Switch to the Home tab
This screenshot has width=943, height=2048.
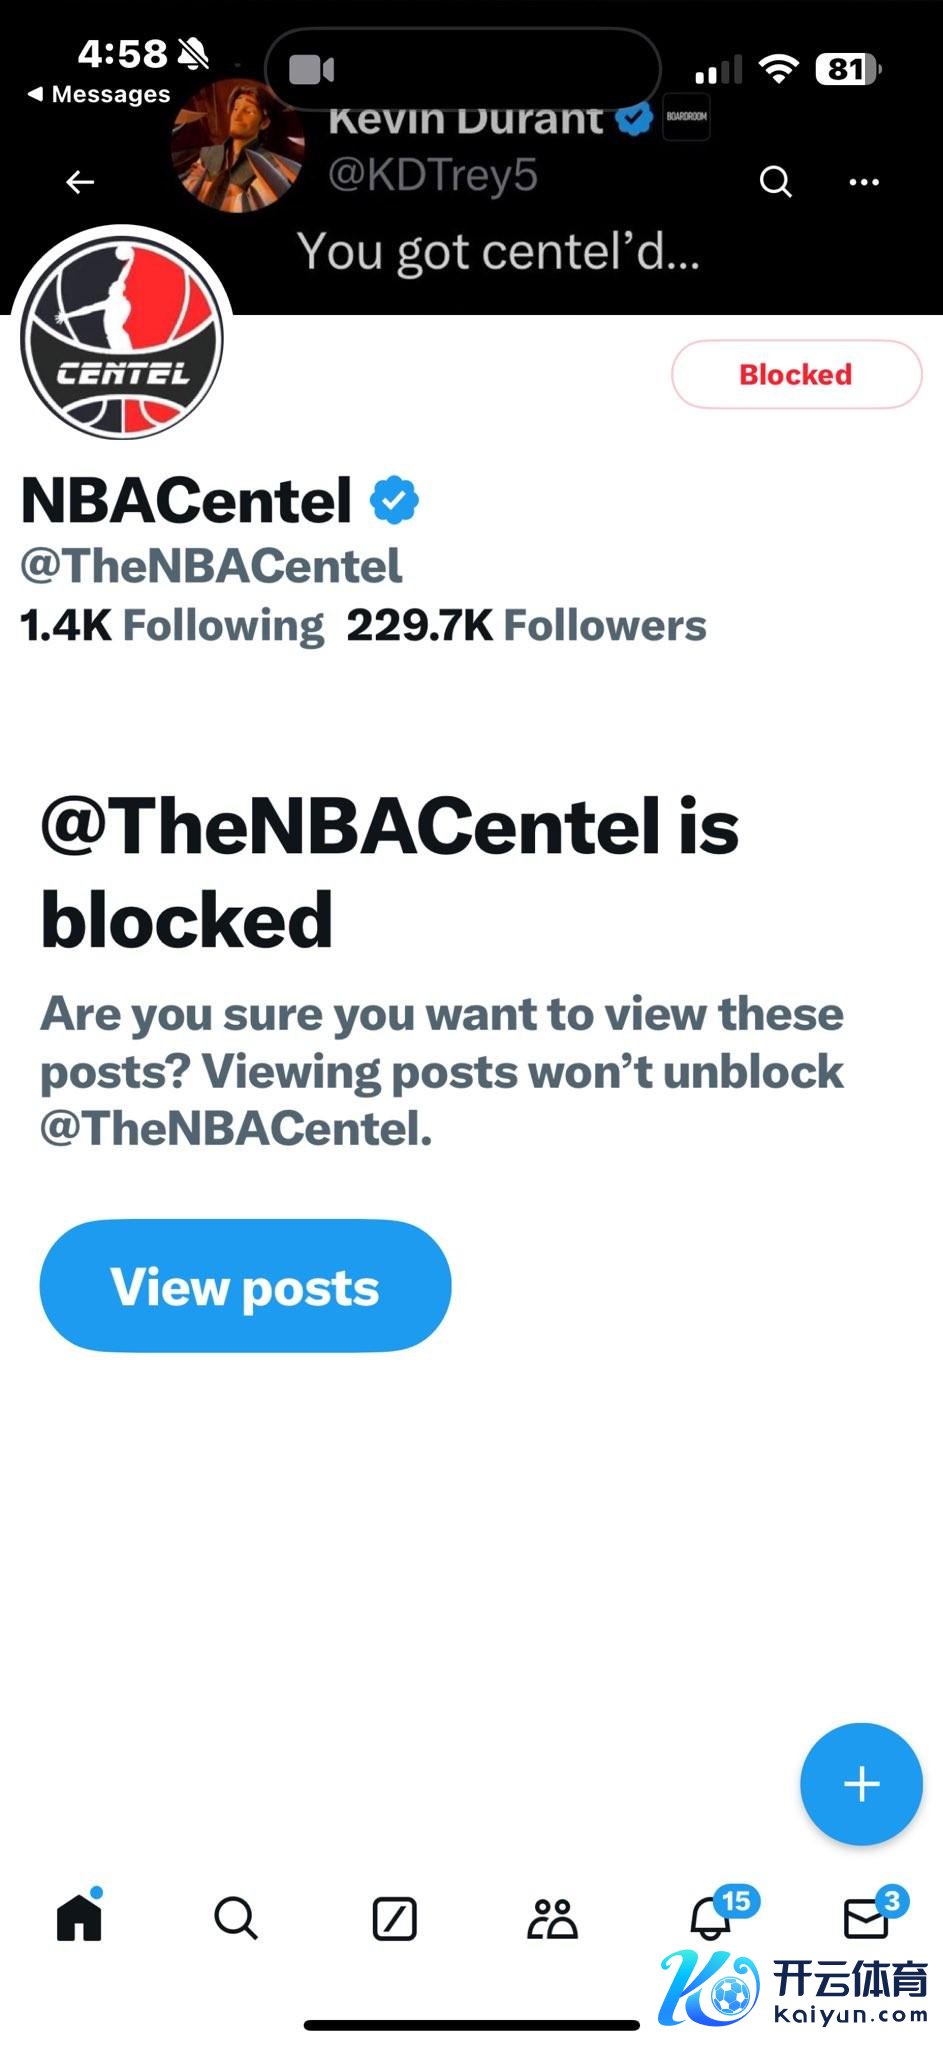(x=80, y=1918)
